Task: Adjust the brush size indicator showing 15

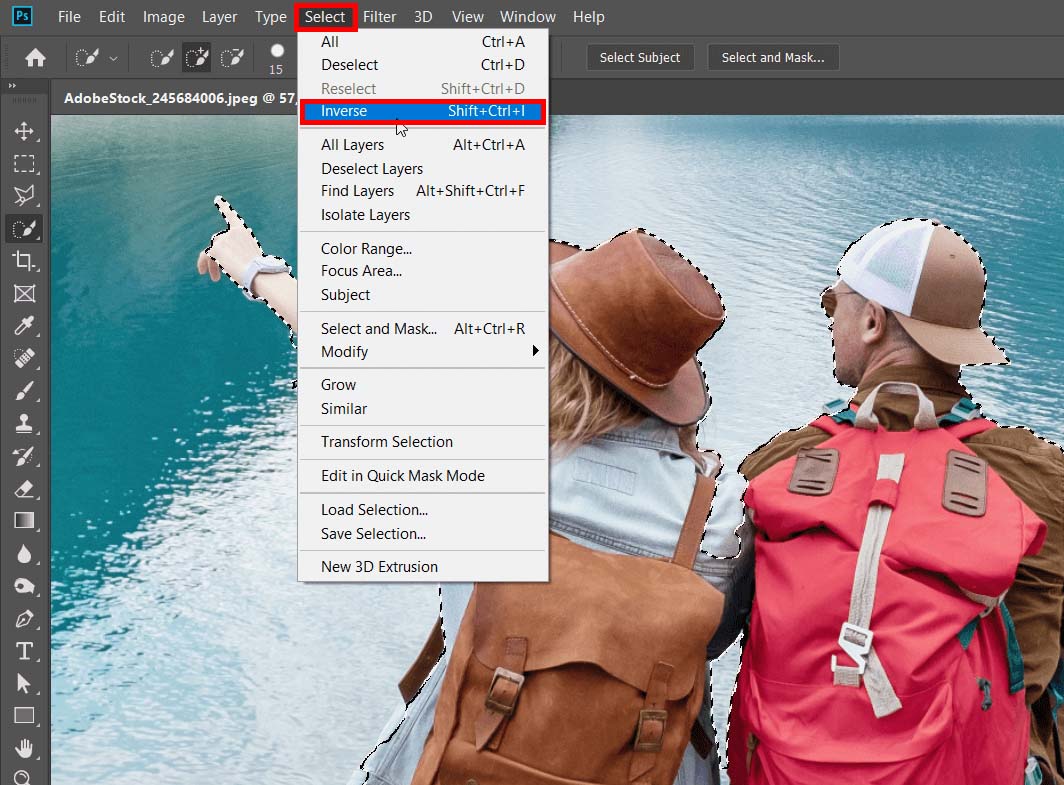Action: click(276, 57)
